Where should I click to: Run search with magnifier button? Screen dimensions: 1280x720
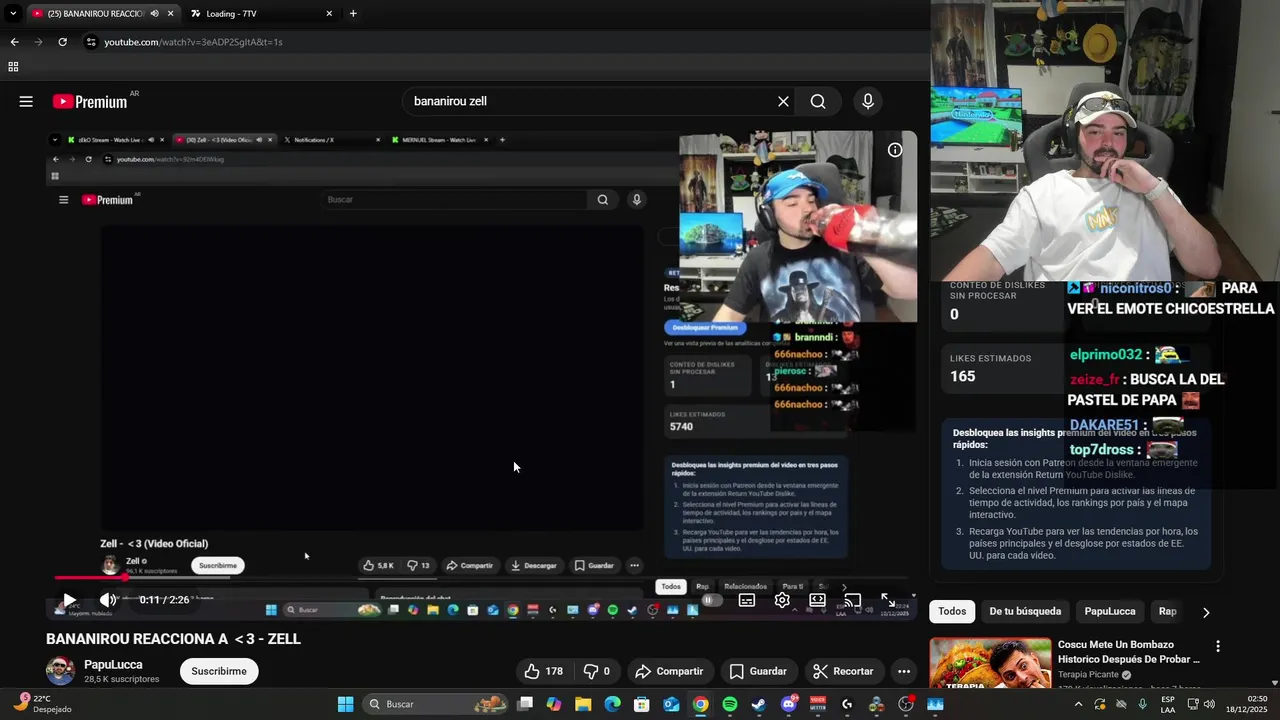pyautogui.click(x=818, y=101)
